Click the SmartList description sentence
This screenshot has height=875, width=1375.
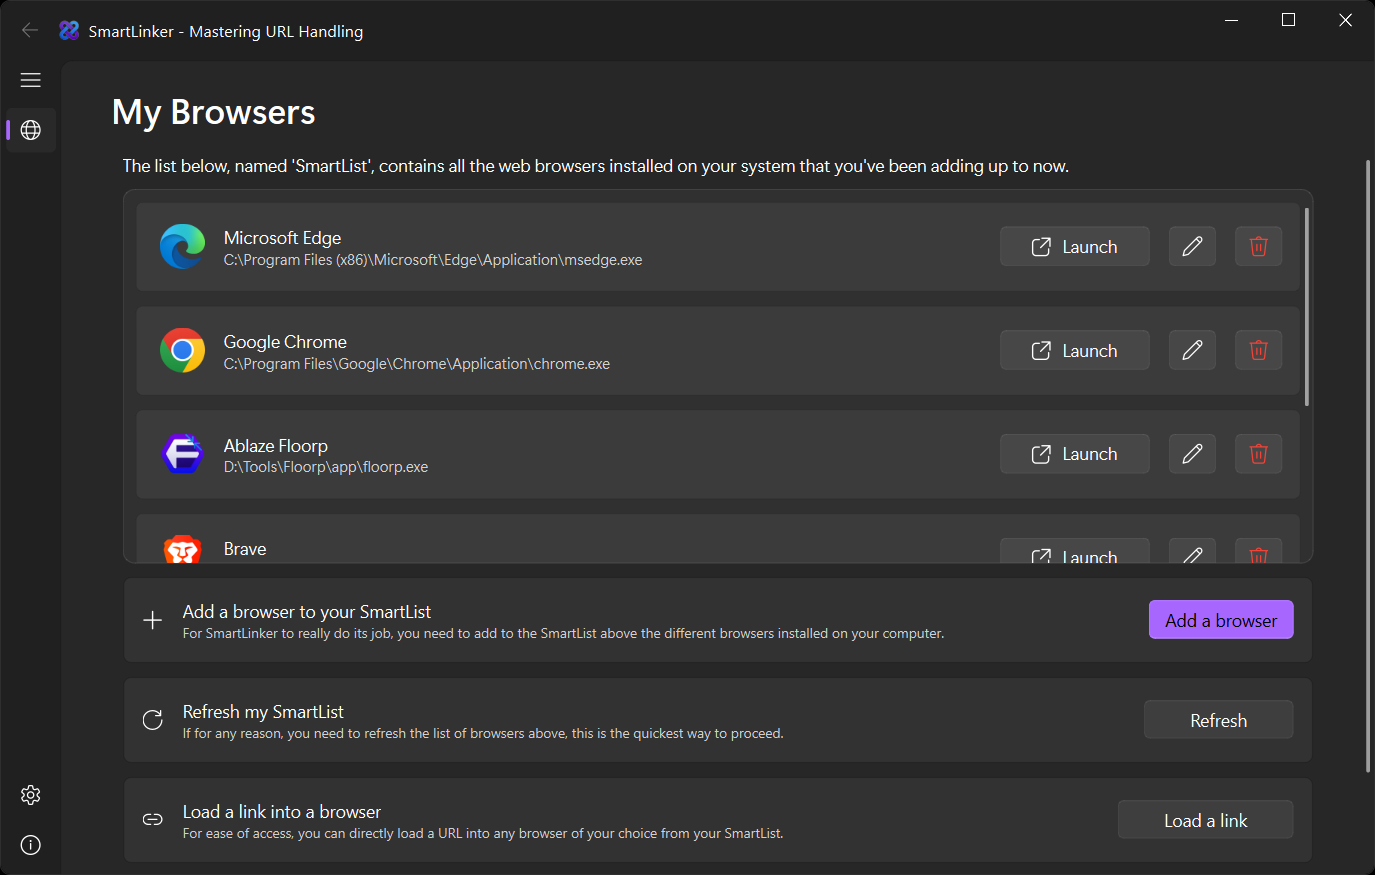(x=596, y=166)
